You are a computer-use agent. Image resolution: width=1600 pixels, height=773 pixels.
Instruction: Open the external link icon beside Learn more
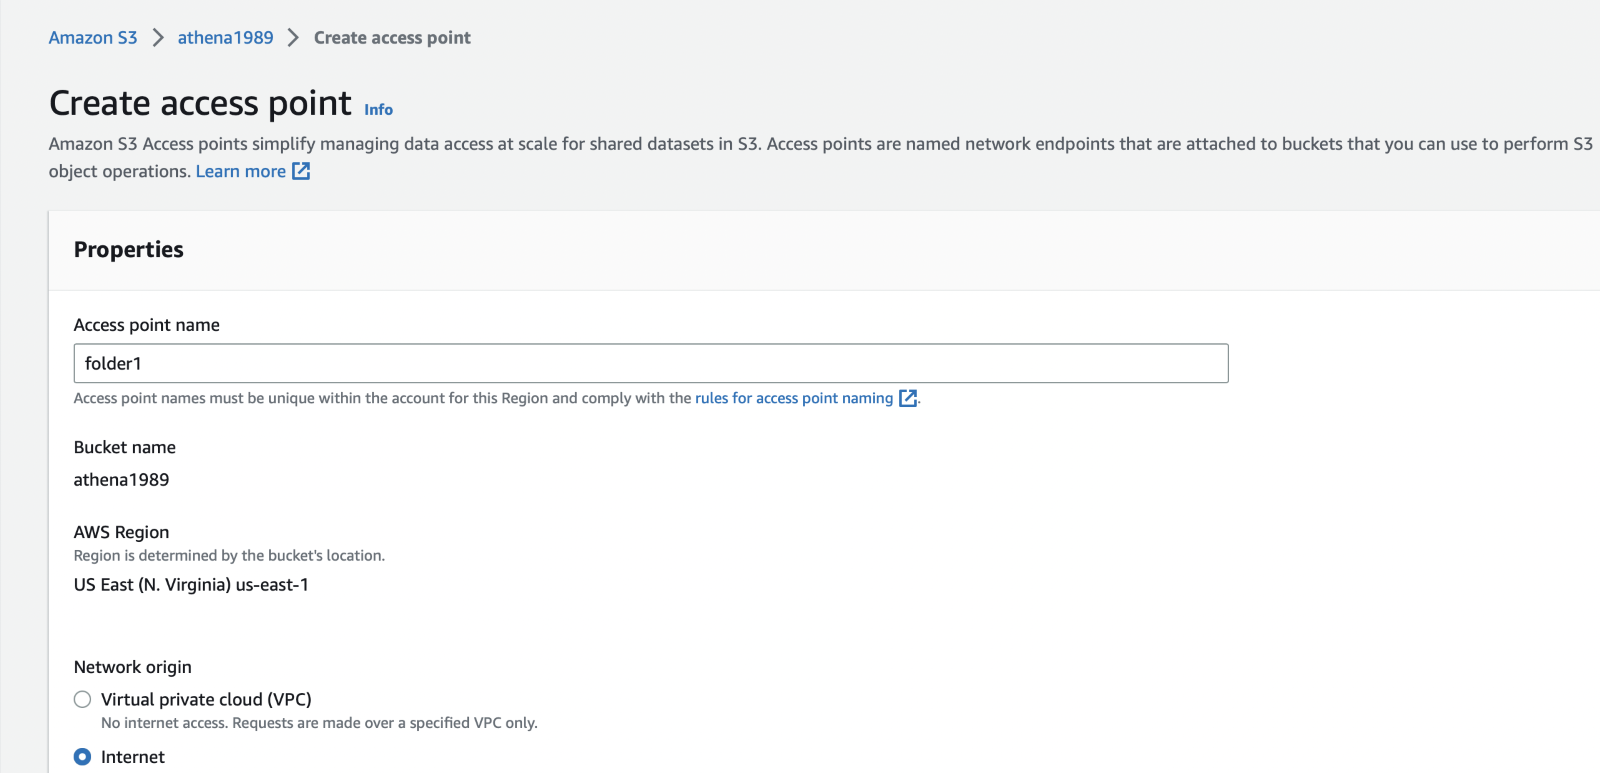[301, 172]
